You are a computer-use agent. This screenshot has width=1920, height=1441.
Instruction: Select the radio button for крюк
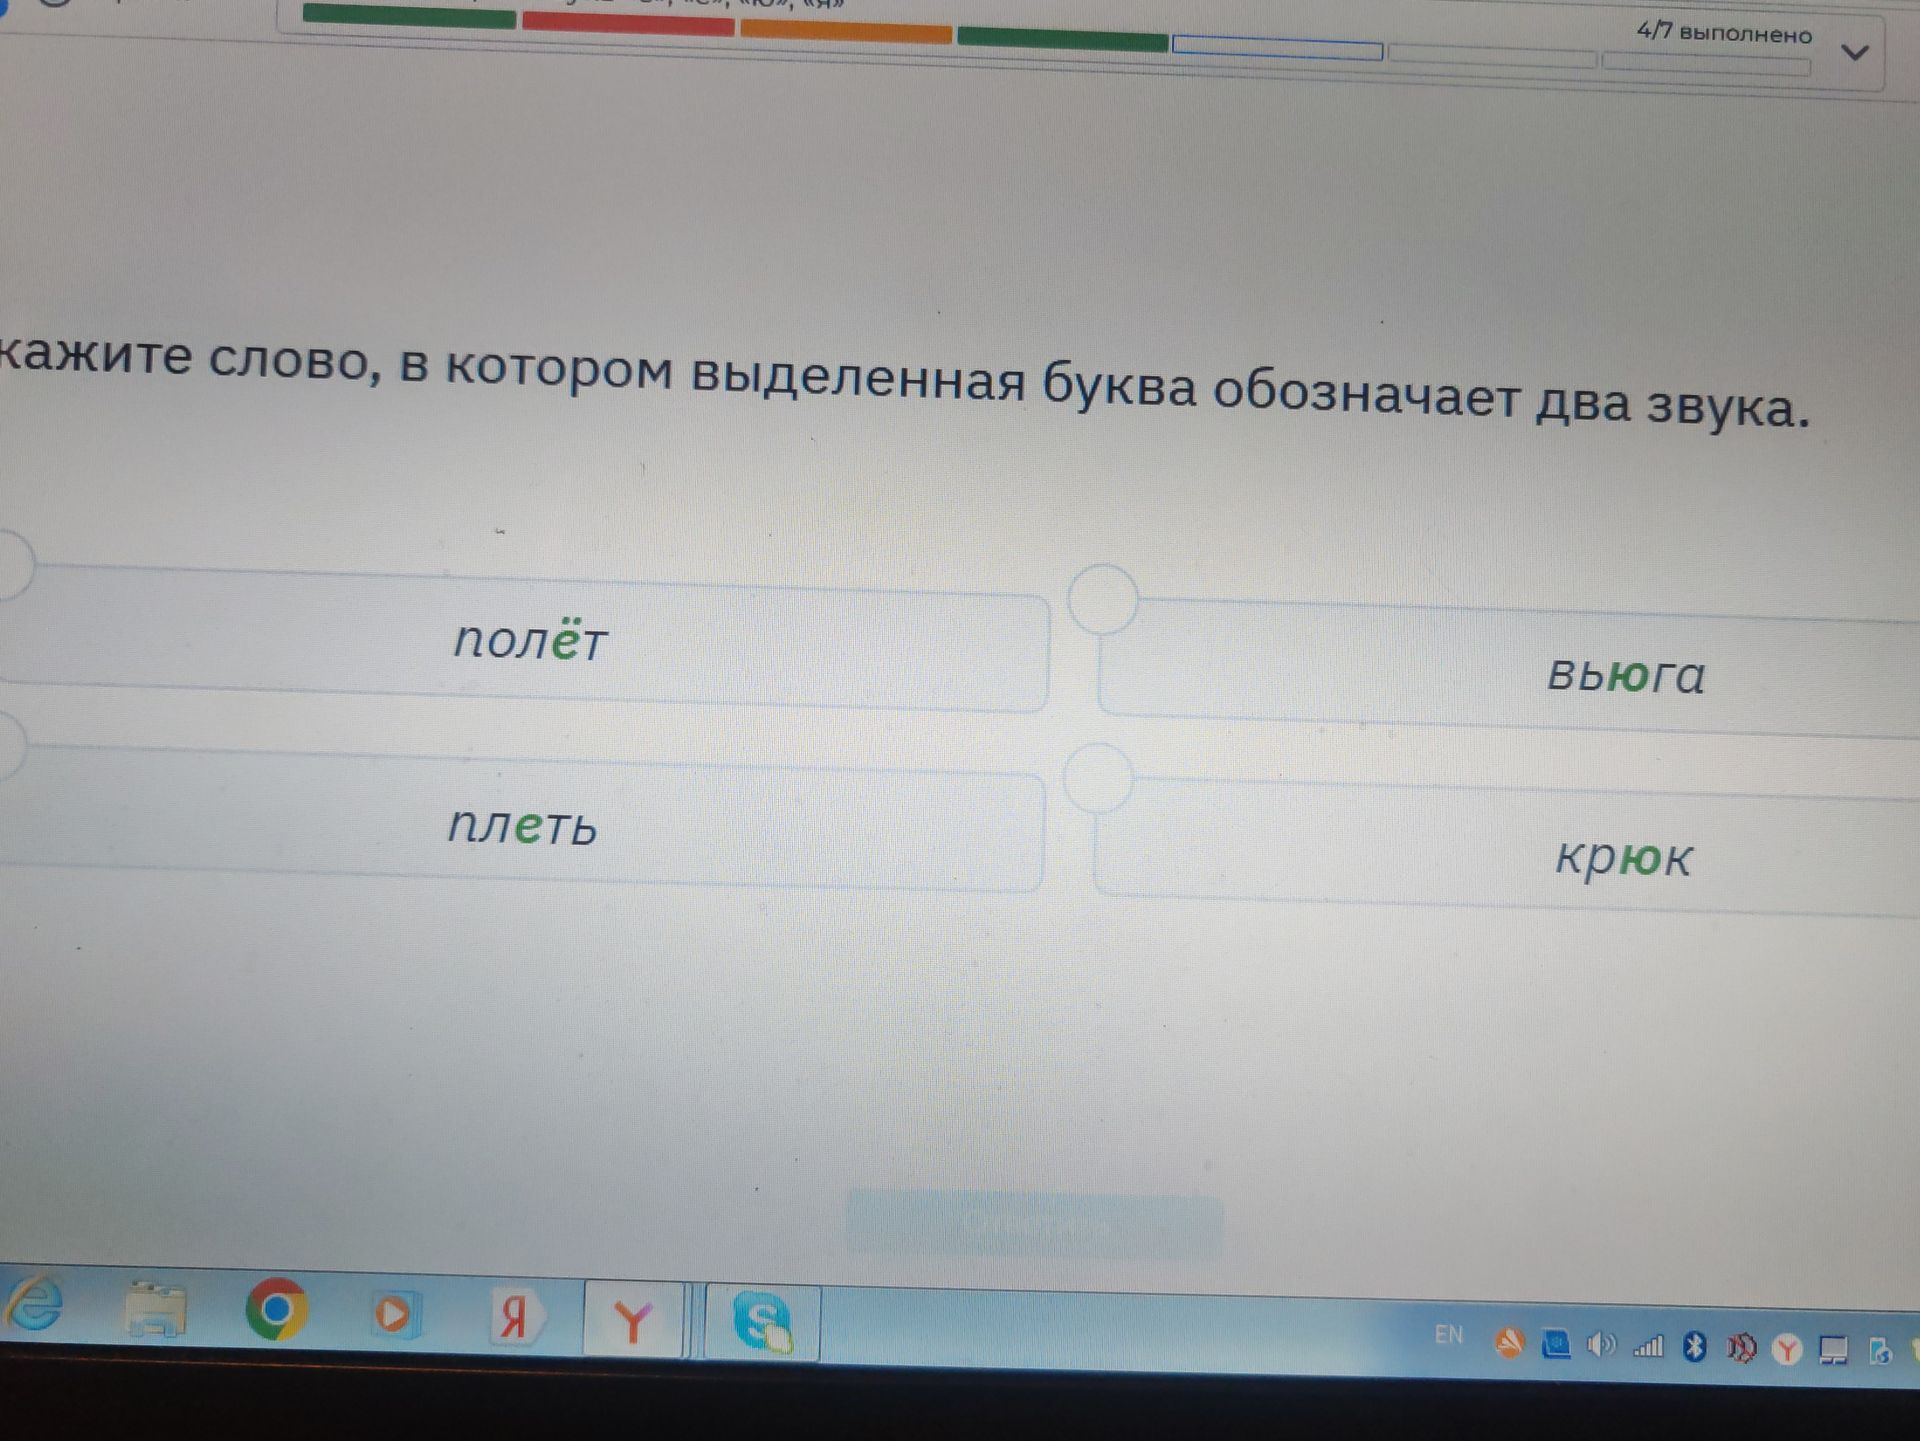[x=1098, y=777]
